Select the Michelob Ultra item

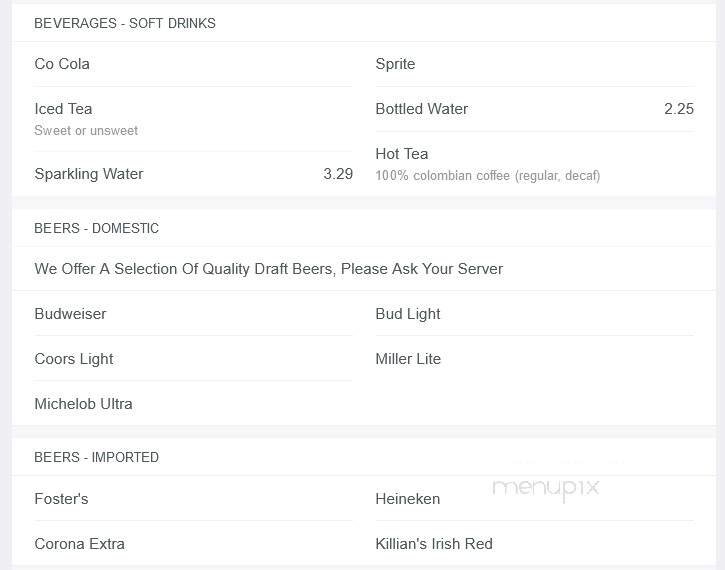click(x=83, y=404)
